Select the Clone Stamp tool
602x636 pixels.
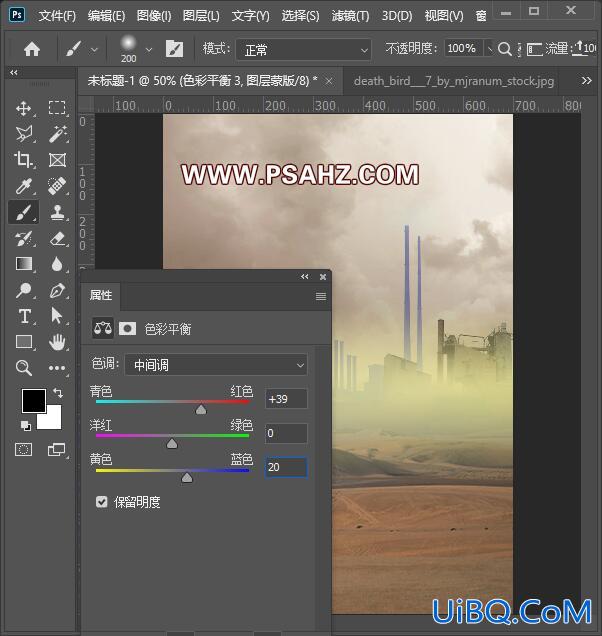point(57,212)
